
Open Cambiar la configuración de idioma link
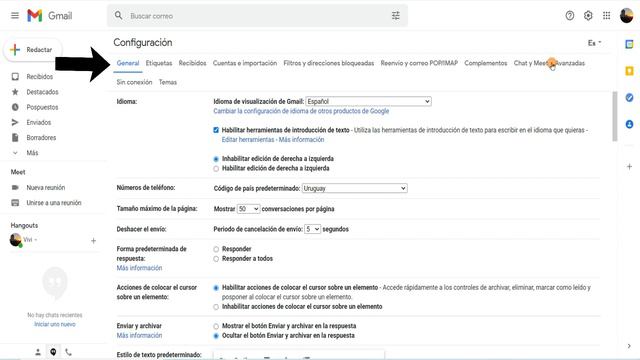[x=301, y=111]
